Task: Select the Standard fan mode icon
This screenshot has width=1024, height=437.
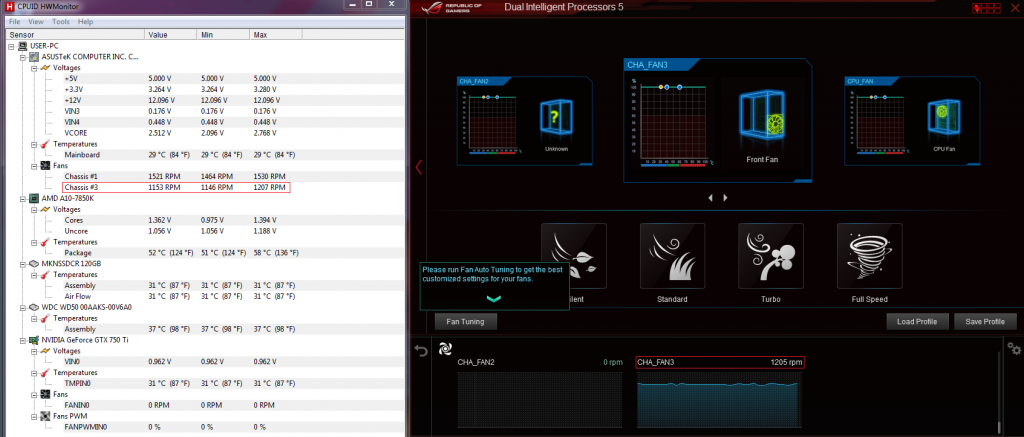Action: (x=672, y=256)
